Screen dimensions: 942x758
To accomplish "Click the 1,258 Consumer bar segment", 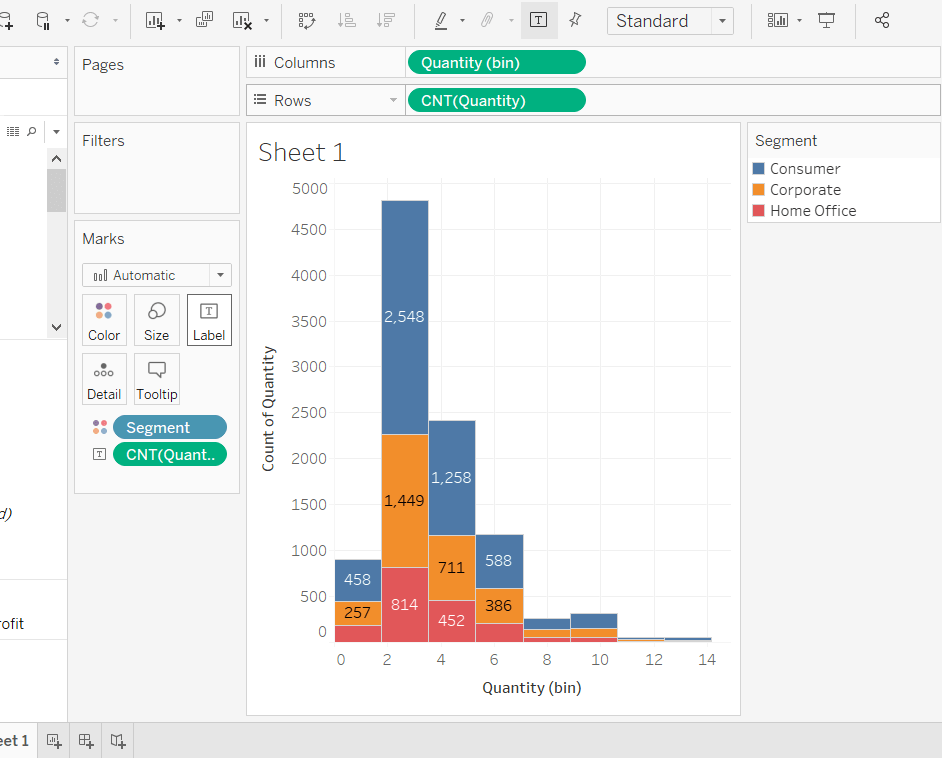I will pyautogui.click(x=452, y=478).
